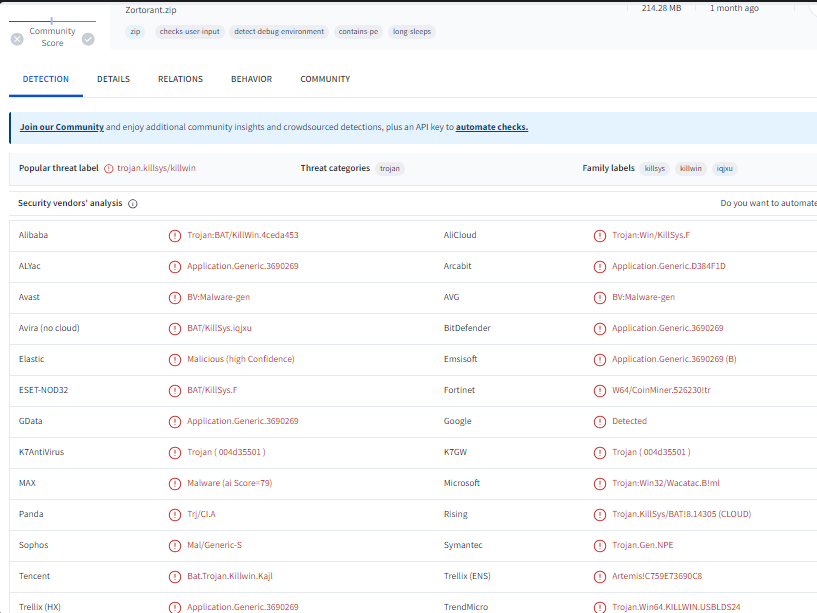817x613 pixels.
Task: Click the Do you want to automate text
Action: (x=769, y=203)
